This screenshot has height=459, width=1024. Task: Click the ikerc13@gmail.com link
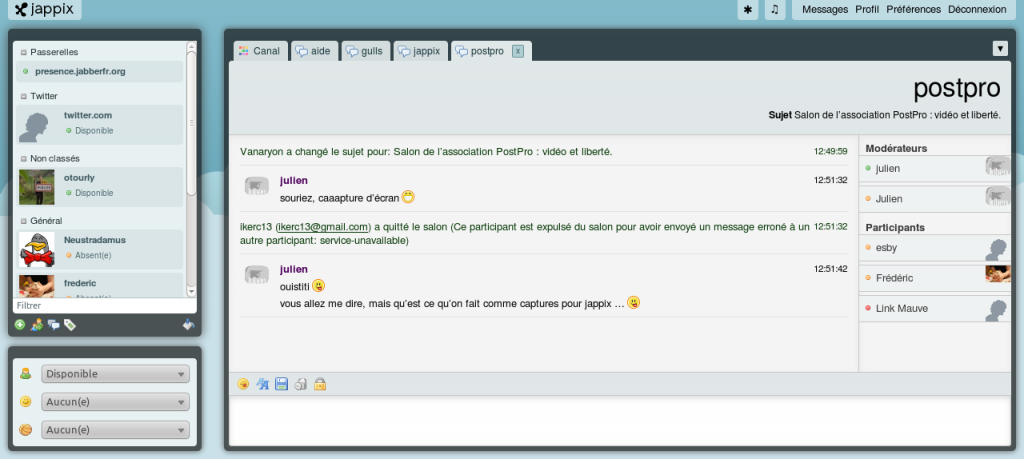click(x=323, y=227)
